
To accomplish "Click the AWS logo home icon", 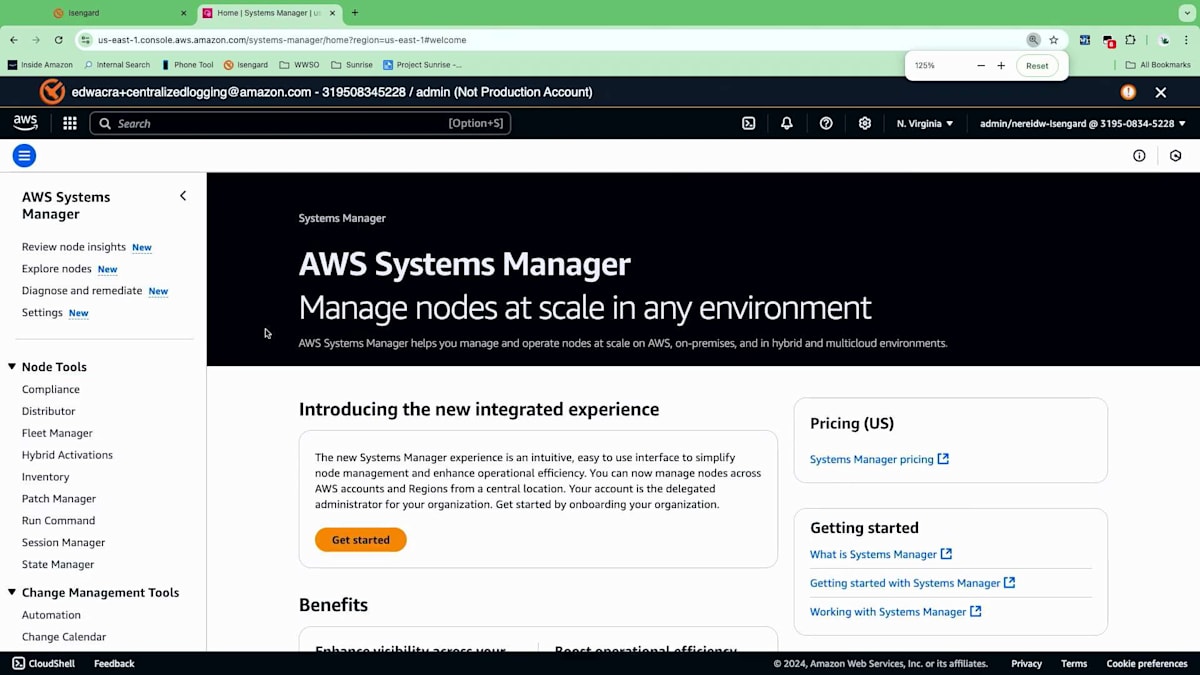I will [25, 123].
